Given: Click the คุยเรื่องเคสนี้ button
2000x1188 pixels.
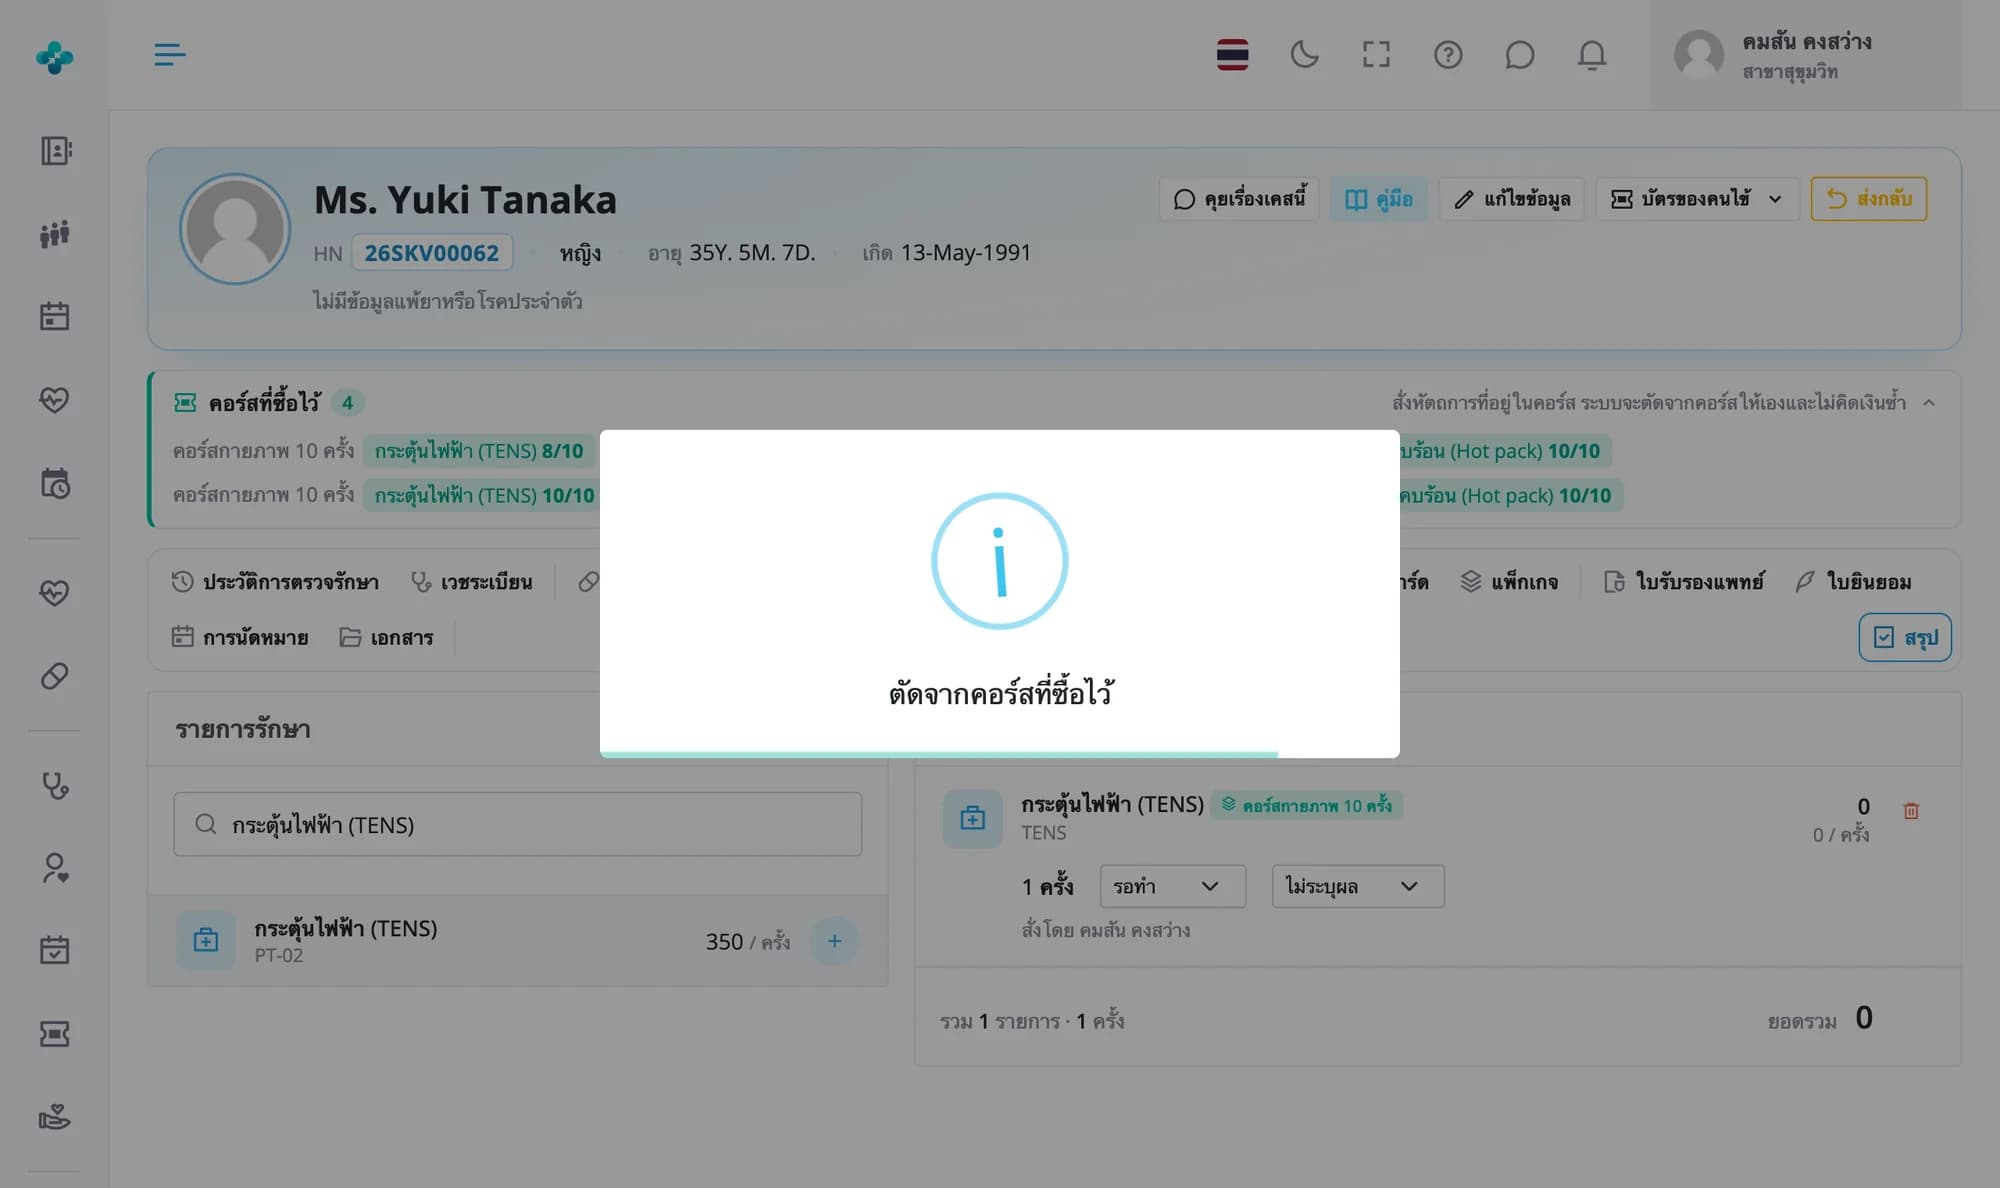Looking at the screenshot, I should tap(1239, 199).
